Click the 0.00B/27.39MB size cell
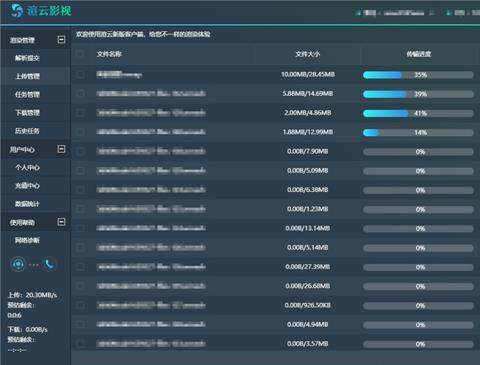 [307, 267]
